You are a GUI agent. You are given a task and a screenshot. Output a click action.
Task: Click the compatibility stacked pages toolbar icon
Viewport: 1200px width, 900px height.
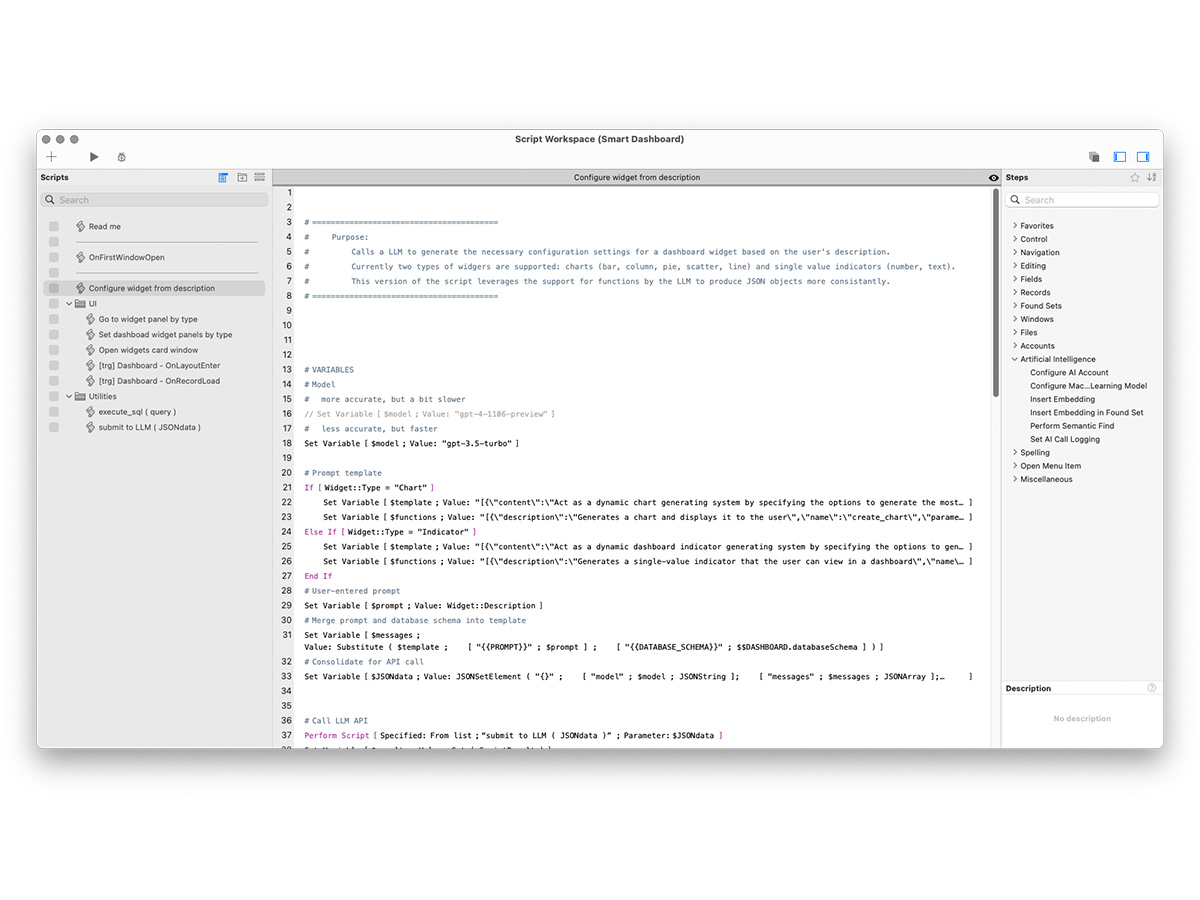1094,157
